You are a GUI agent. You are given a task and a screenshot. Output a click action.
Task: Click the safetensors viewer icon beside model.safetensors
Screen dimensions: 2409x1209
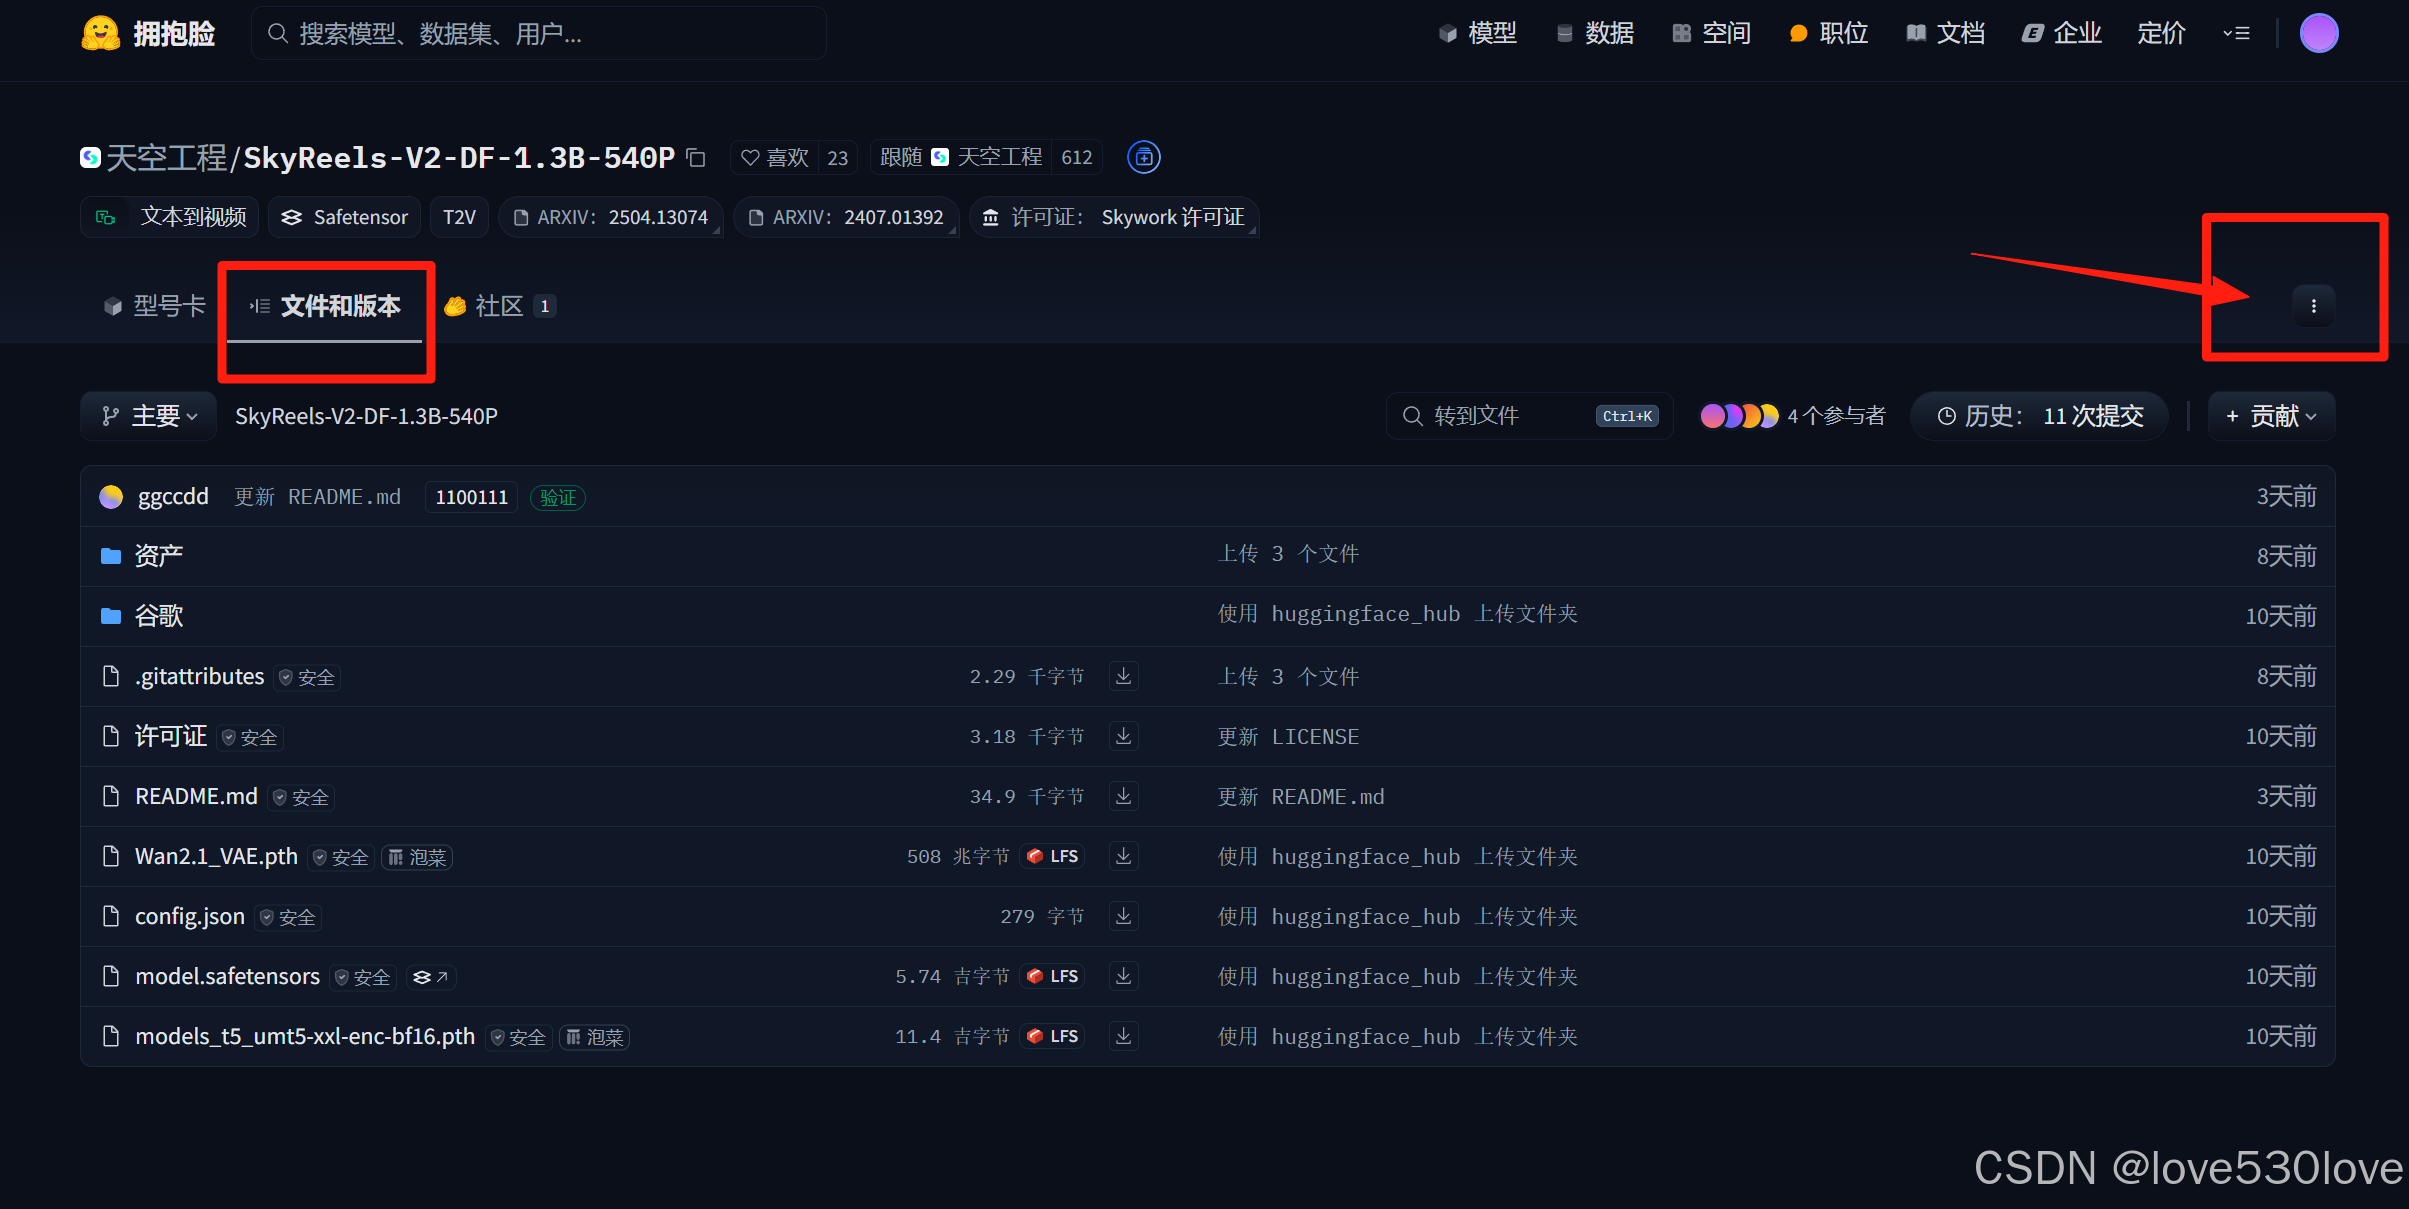point(431,977)
